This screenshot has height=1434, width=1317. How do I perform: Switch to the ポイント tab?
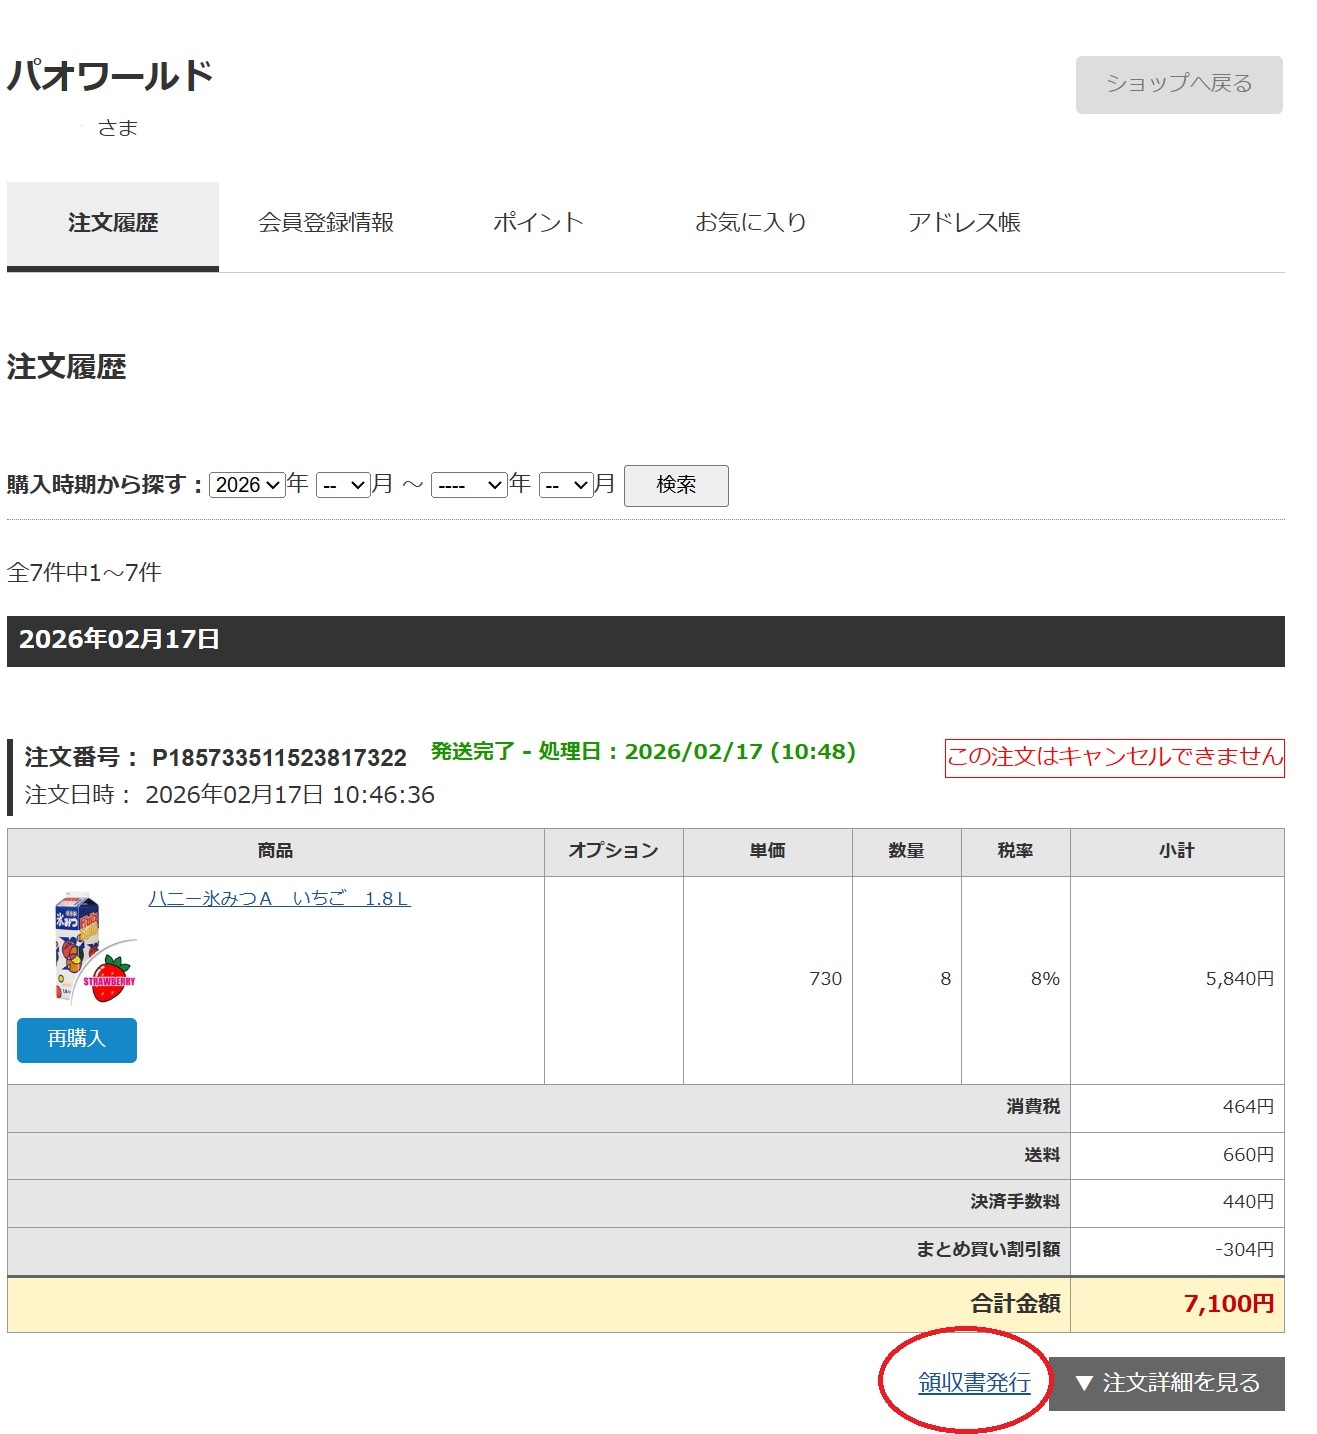[538, 223]
